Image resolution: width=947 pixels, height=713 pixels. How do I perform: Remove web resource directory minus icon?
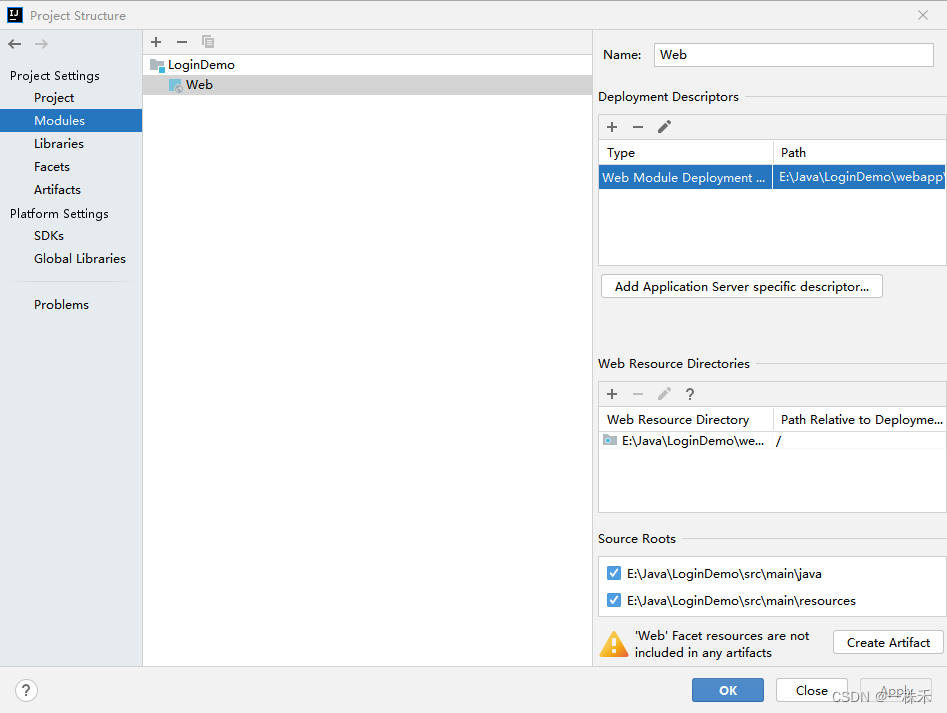638,394
